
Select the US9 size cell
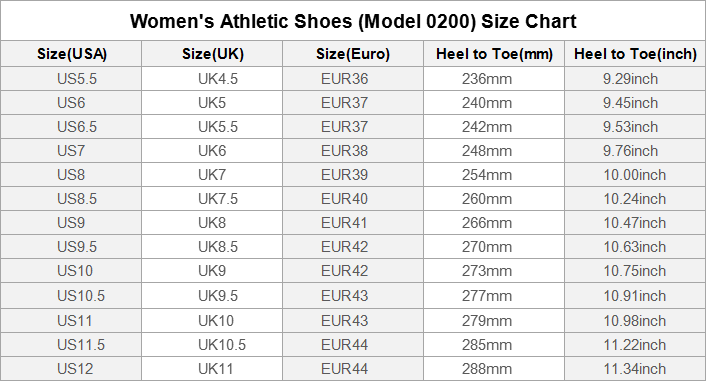pyautogui.click(x=72, y=222)
